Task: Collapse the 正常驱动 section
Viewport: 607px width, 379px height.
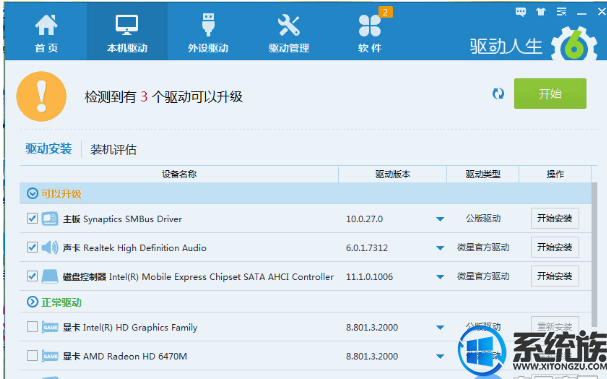Action: pyautogui.click(x=33, y=302)
